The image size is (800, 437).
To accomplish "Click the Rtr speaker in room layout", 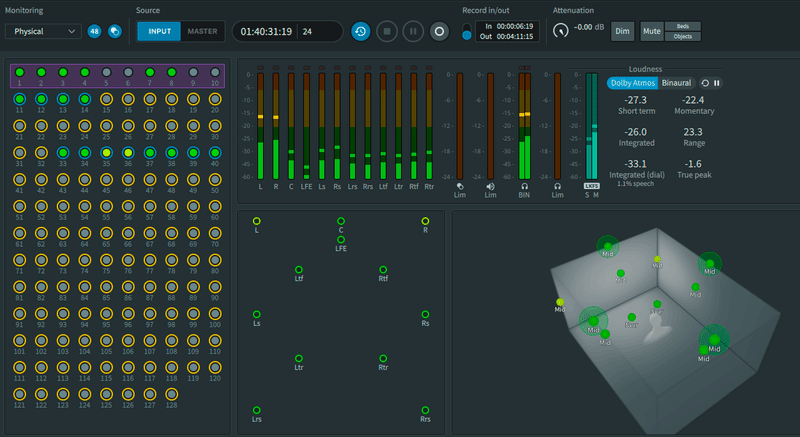I will pyautogui.click(x=383, y=358).
